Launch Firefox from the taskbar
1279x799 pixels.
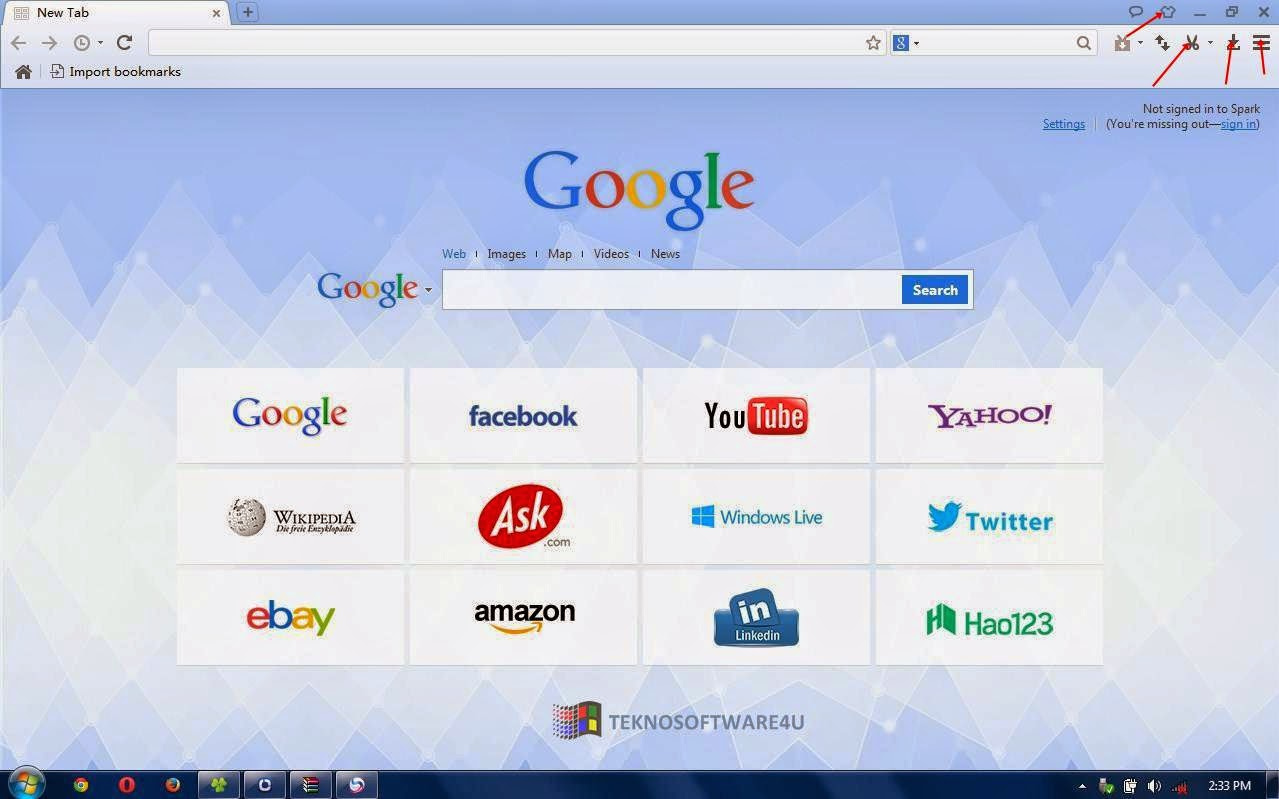coord(173,785)
